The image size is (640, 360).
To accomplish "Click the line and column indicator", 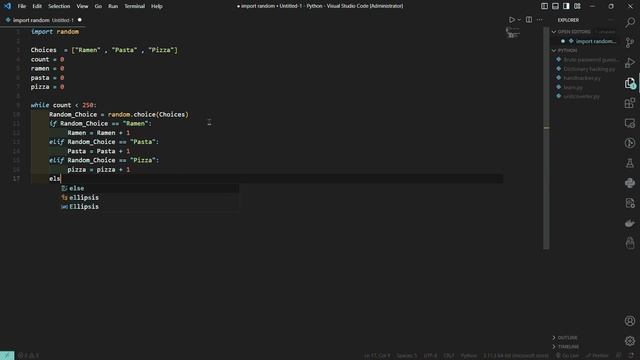I will pyautogui.click(x=377, y=356).
